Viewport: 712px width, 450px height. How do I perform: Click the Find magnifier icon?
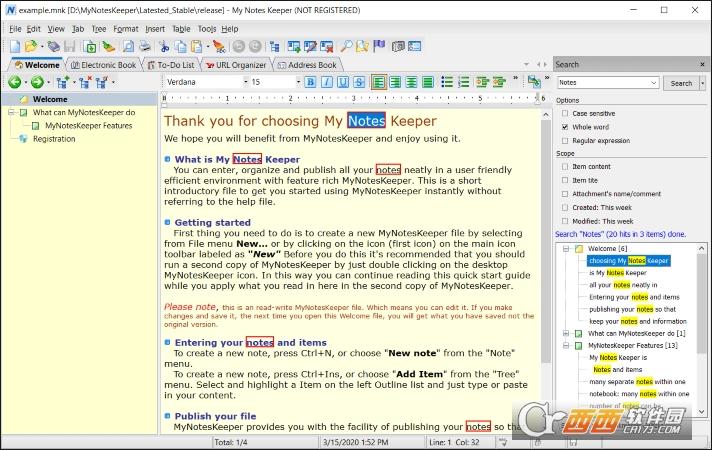point(346,46)
